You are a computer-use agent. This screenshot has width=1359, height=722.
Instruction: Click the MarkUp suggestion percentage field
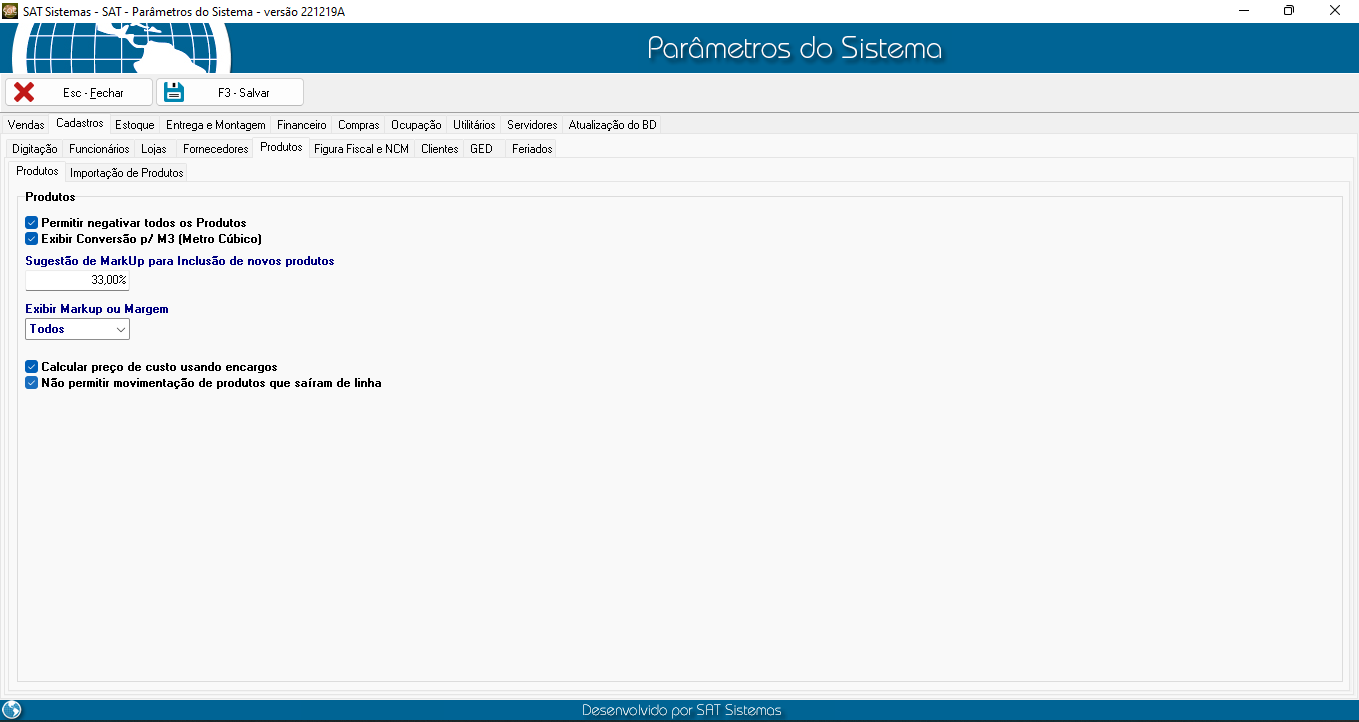tap(77, 281)
